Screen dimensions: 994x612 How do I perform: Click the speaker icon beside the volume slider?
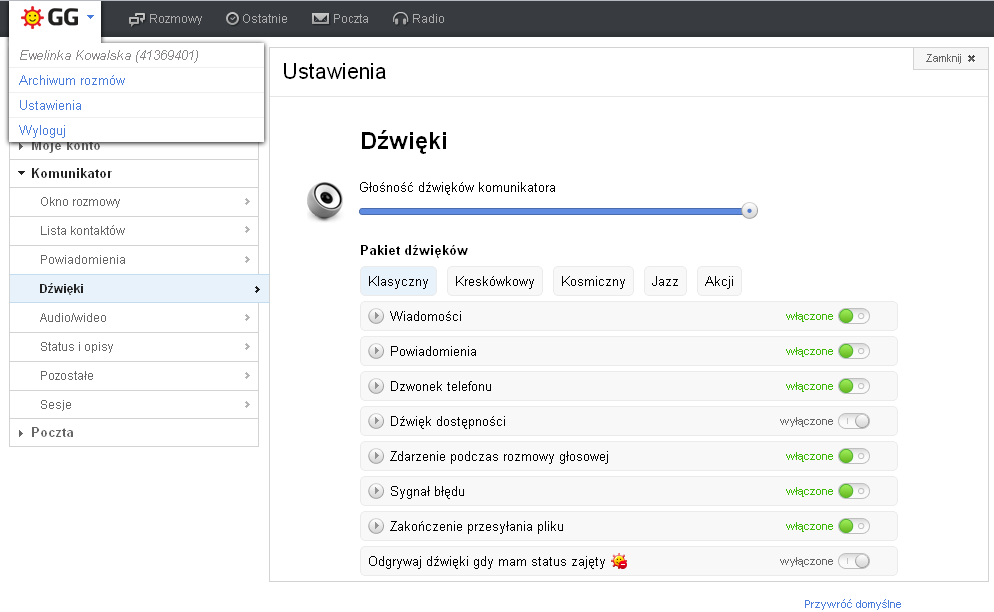(x=322, y=197)
